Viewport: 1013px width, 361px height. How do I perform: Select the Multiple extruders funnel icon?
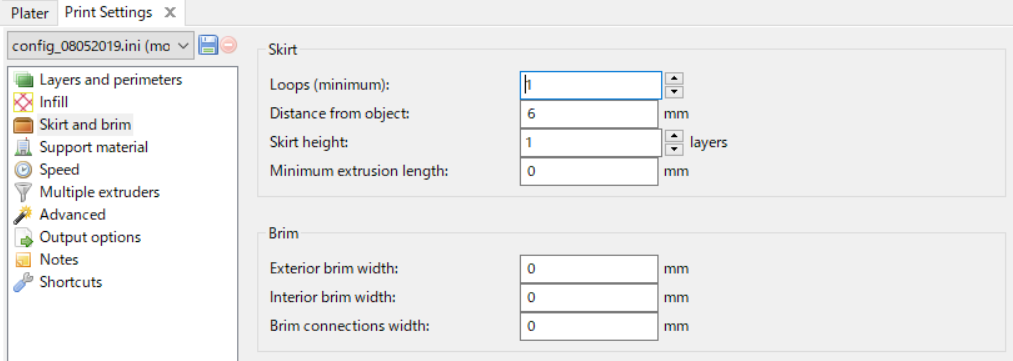pos(23,192)
